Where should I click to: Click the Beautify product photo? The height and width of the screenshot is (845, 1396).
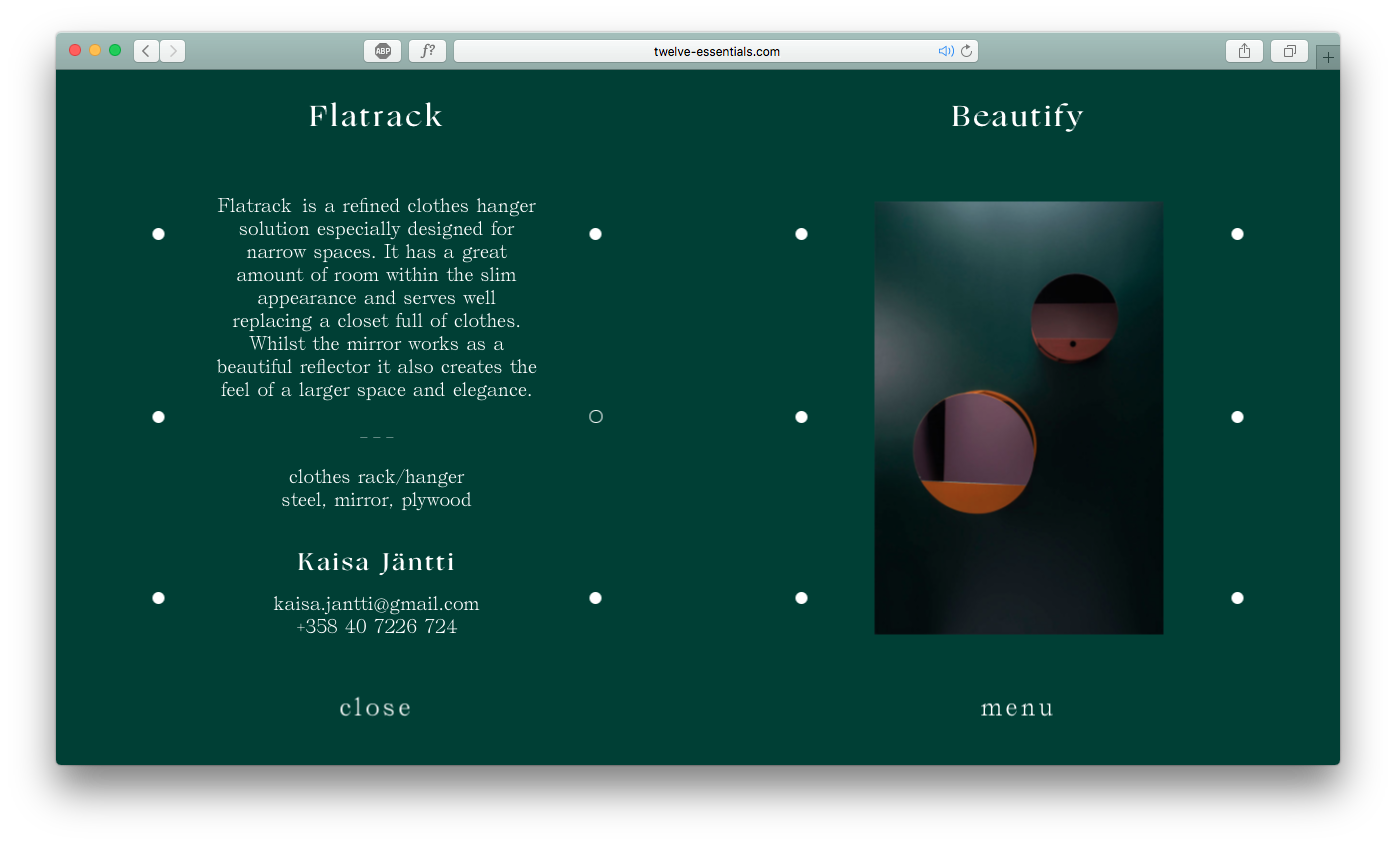pos(1018,418)
